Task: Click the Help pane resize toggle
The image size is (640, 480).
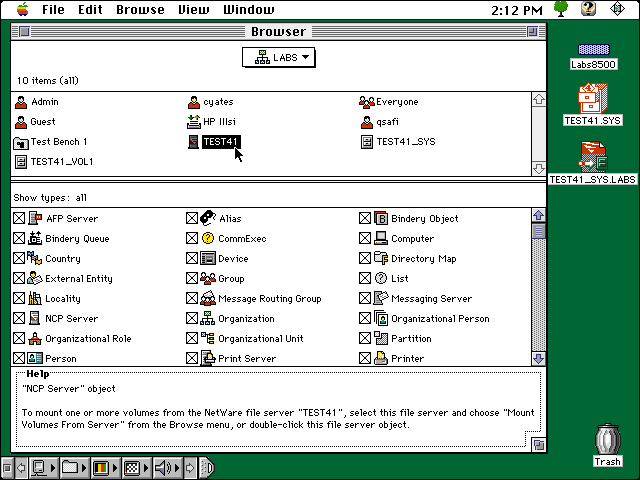Action: click(x=539, y=444)
